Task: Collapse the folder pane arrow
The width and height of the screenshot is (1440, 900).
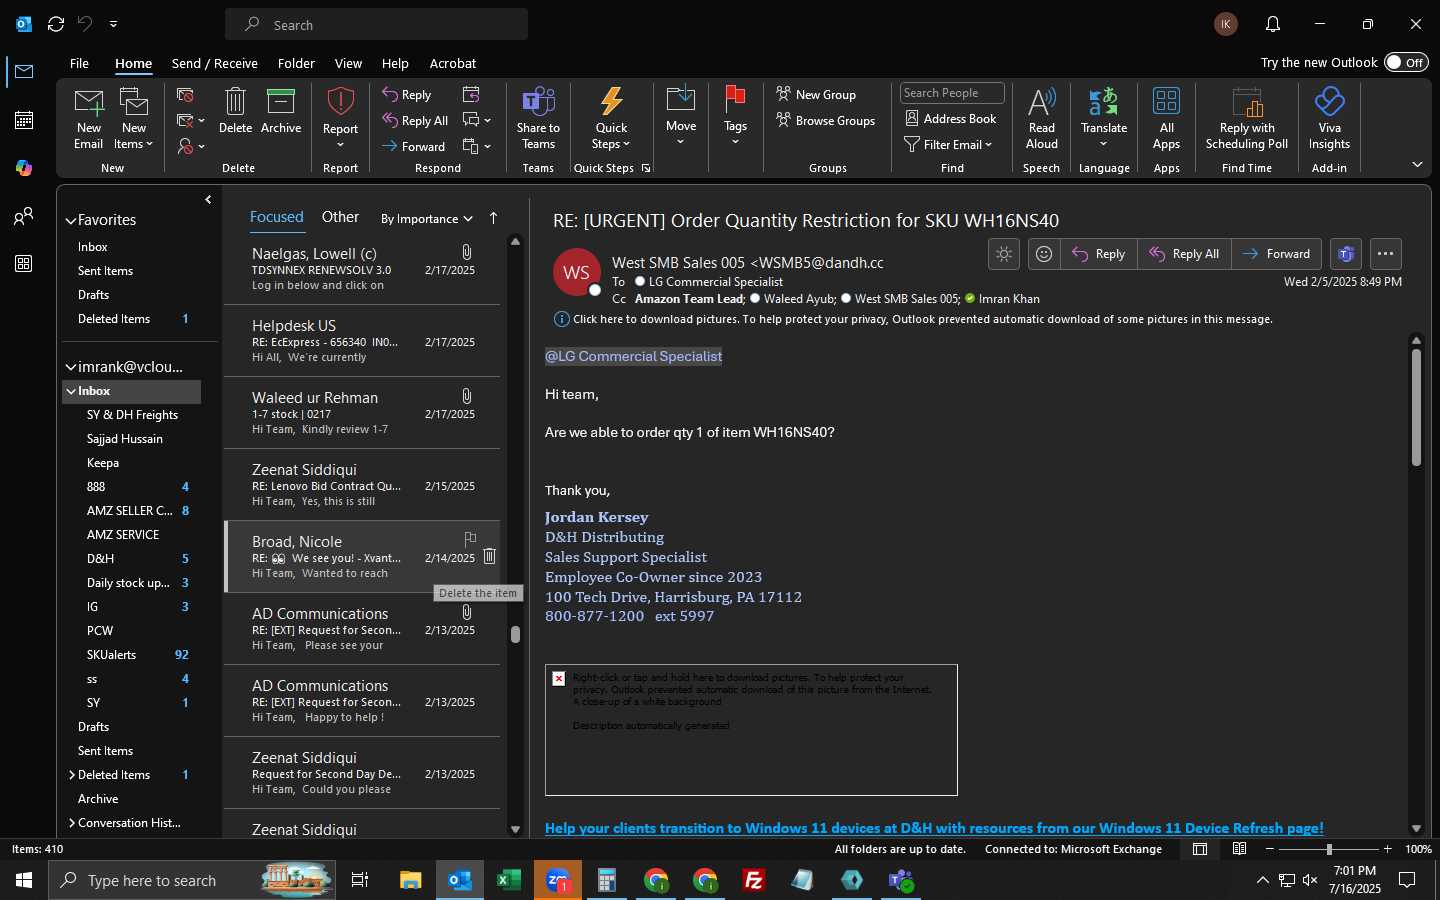Action: (208, 200)
